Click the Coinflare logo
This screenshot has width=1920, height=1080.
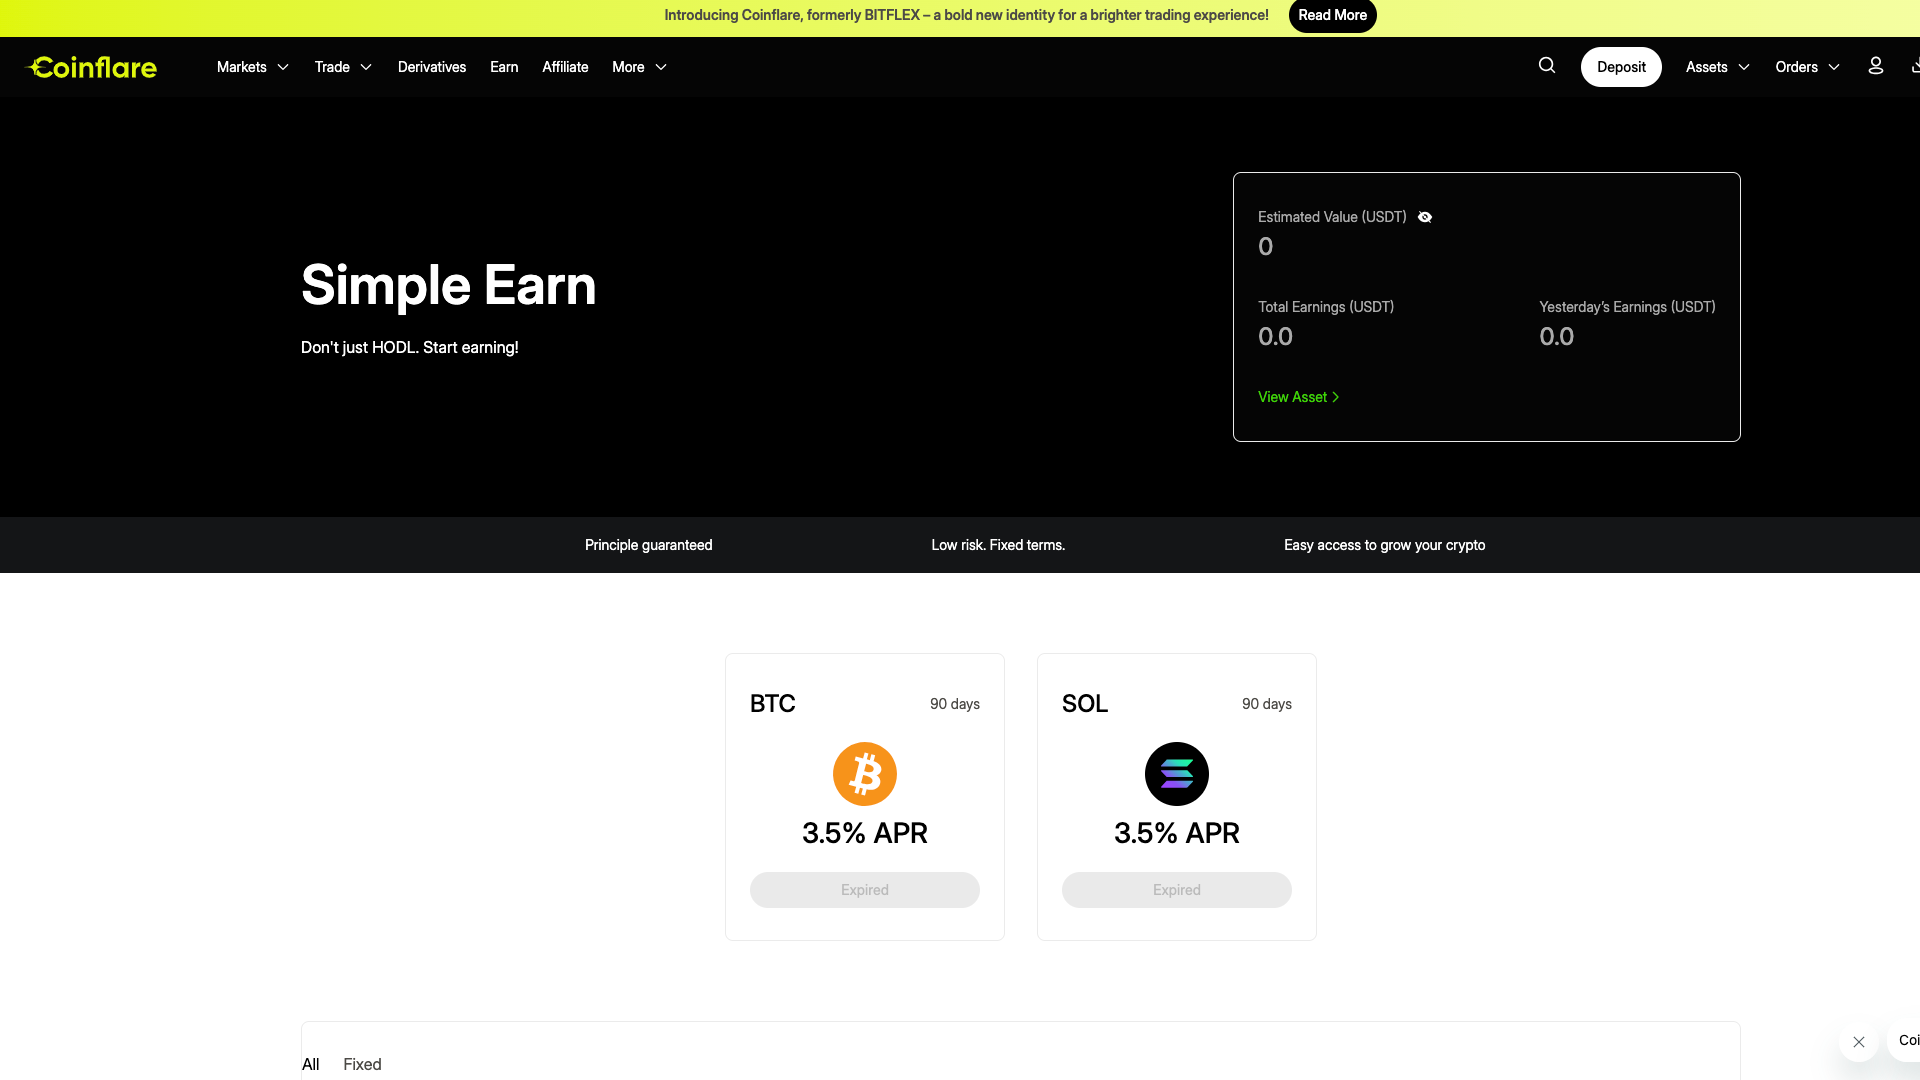pyautogui.click(x=91, y=67)
